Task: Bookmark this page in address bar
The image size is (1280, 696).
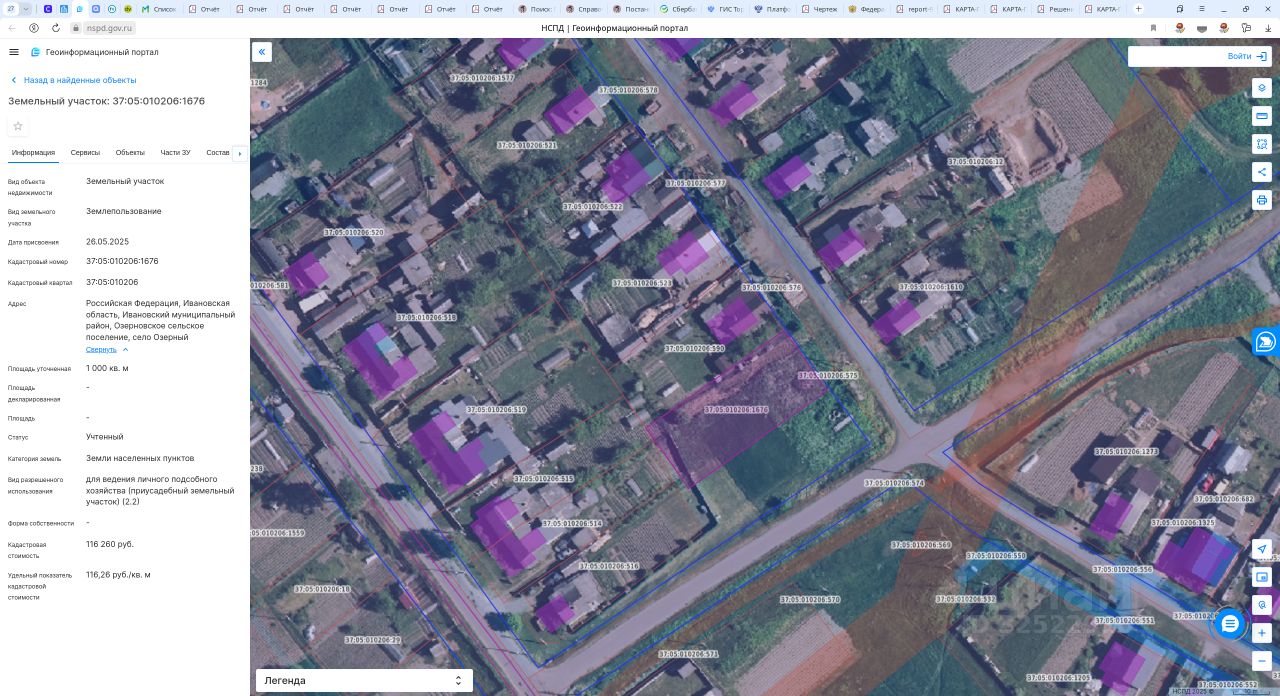Action: pyautogui.click(x=1153, y=28)
